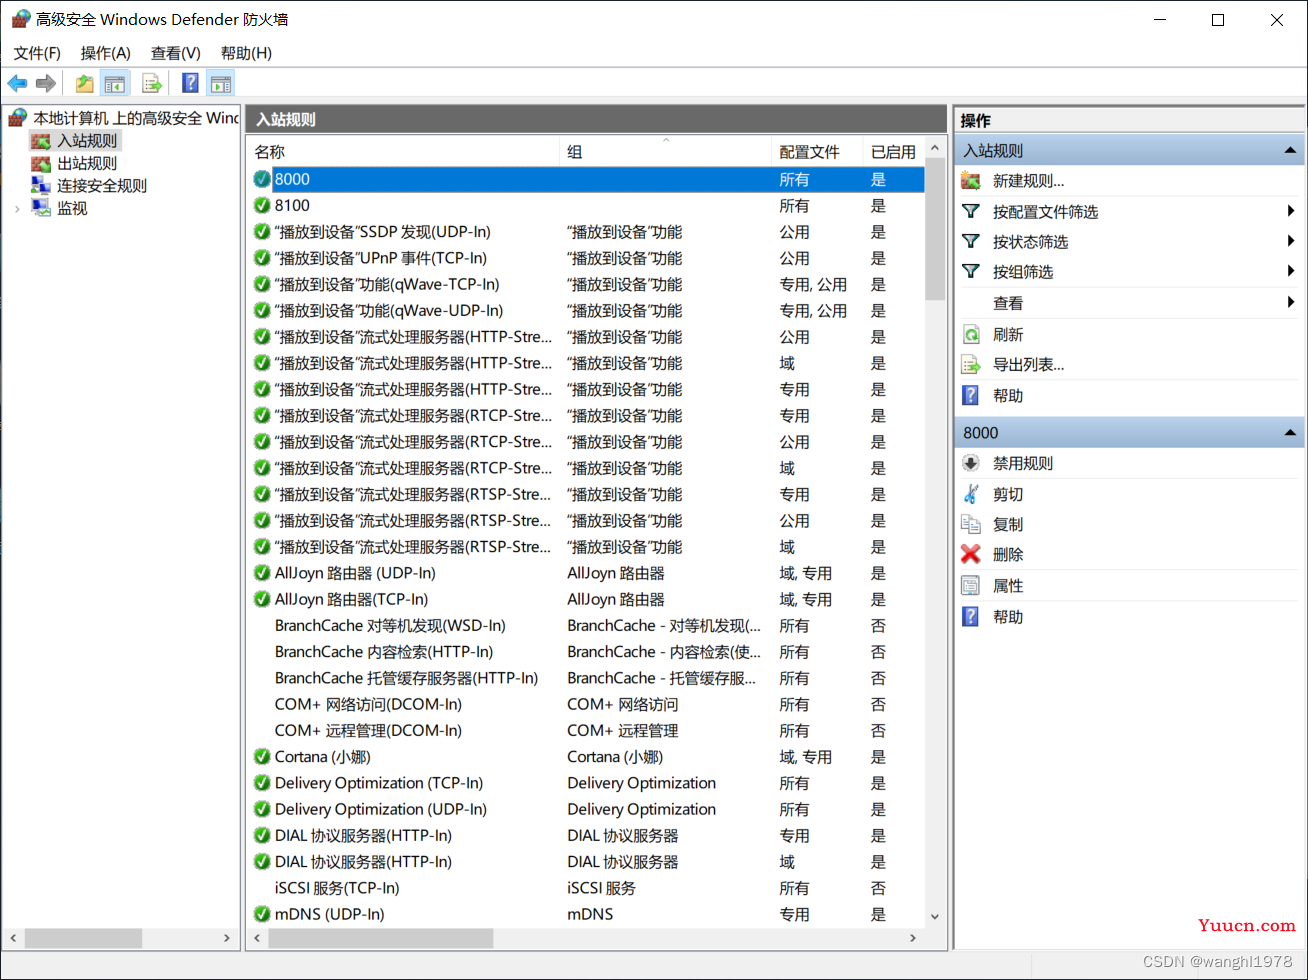The width and height of the screenshot is (1308, 980).
Task: Click the Up one level folder icon
Action: [x=85, y=83]
